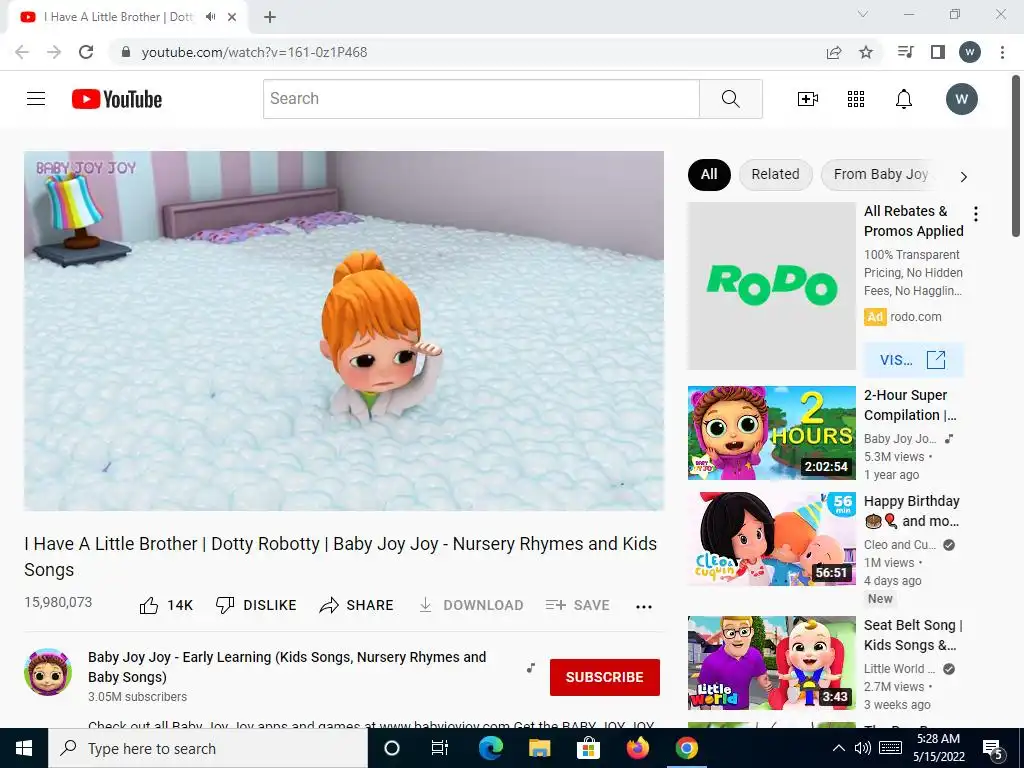Open the 2-Hour Super Compilation video title

click(x=910, y=405)
